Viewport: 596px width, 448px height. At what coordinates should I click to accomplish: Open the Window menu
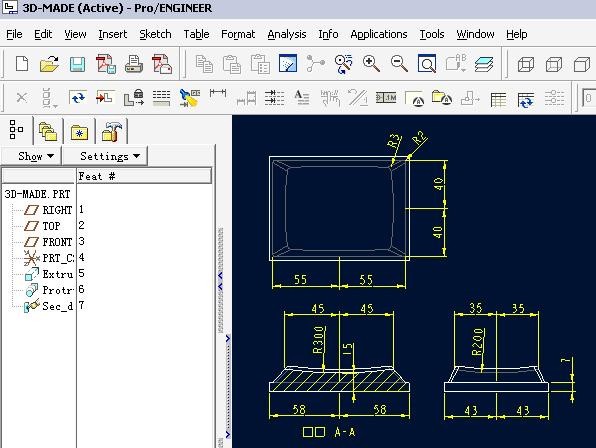tap(475, 34)
